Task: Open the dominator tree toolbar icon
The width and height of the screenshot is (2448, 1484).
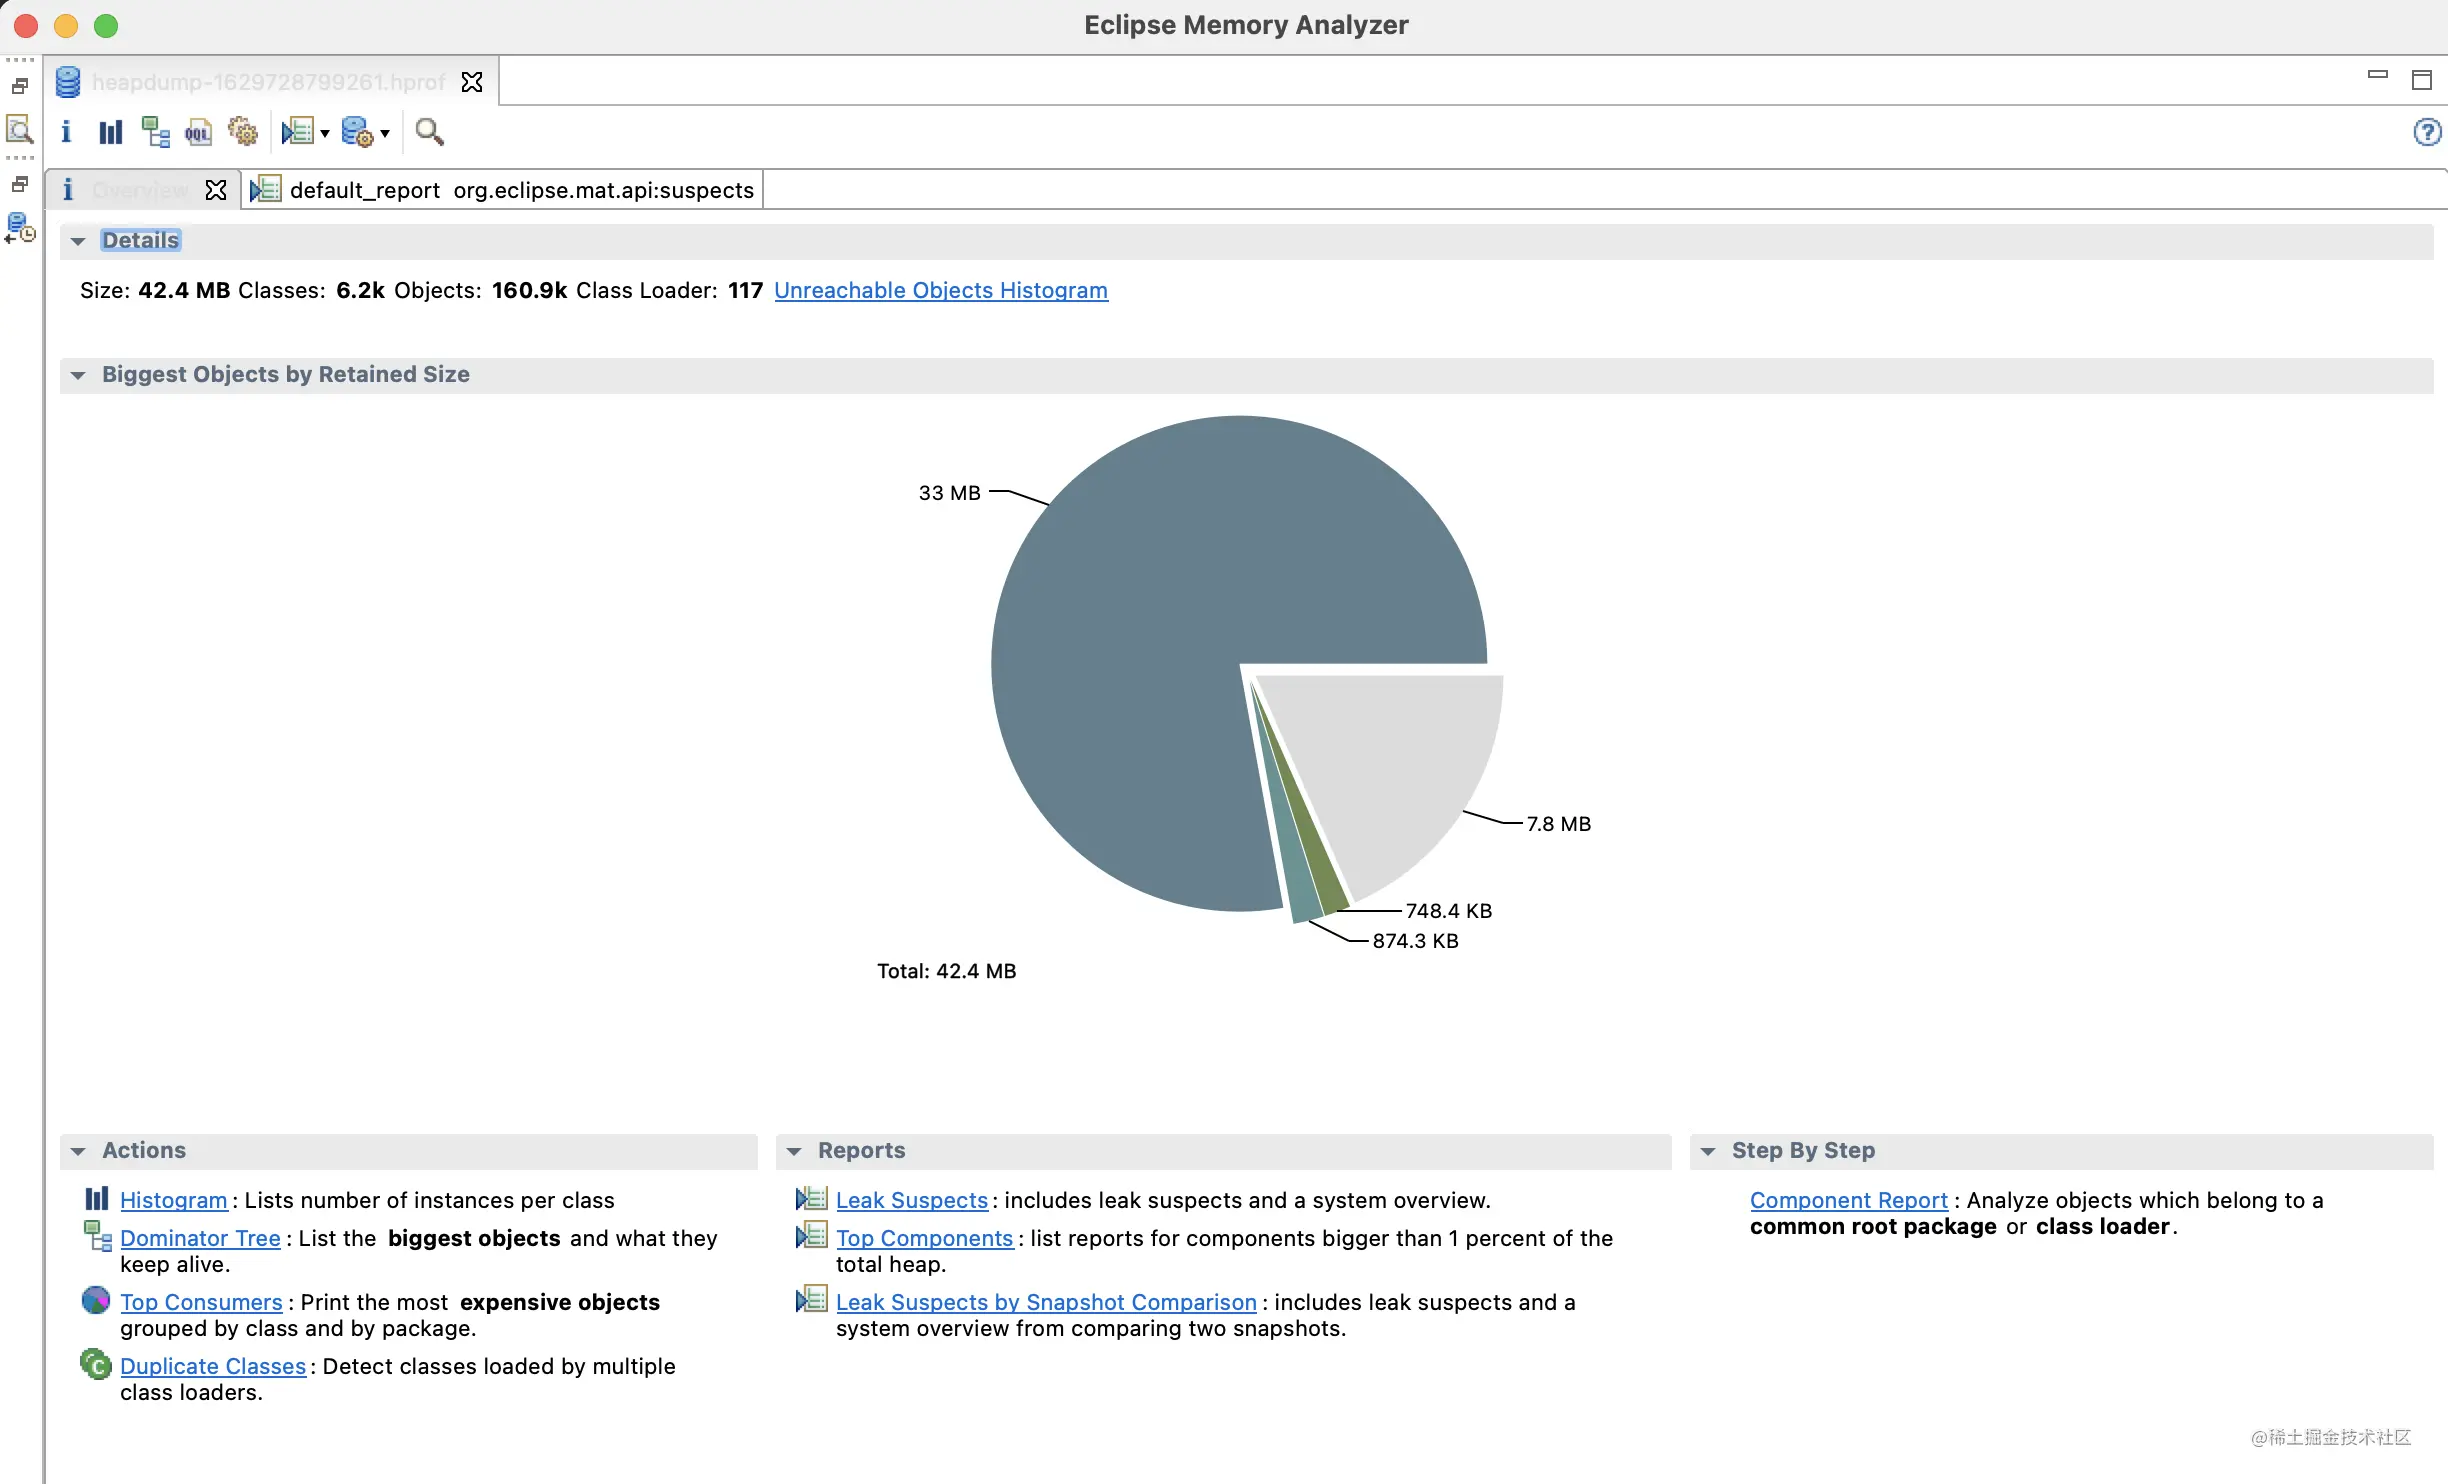Action: click(155, 132)
